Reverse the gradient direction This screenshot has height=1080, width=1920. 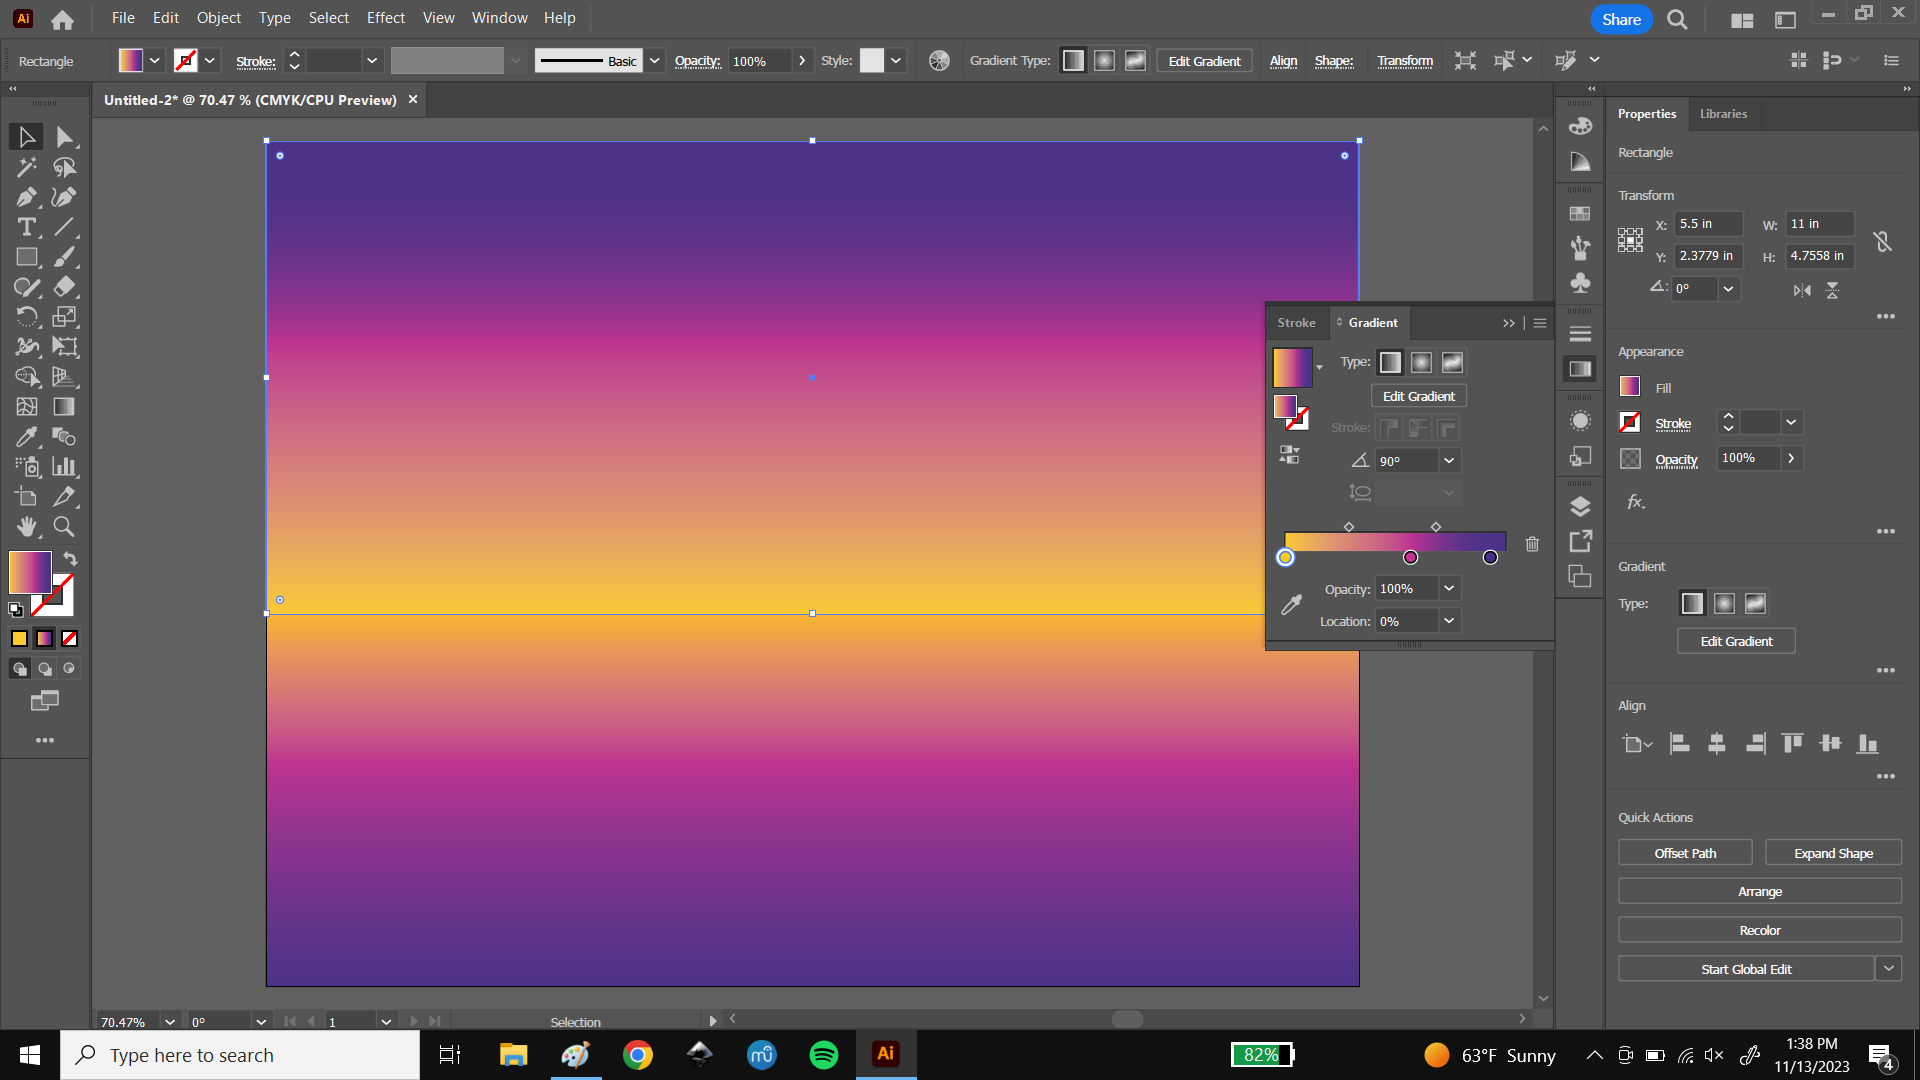[x=1289, y=454]
